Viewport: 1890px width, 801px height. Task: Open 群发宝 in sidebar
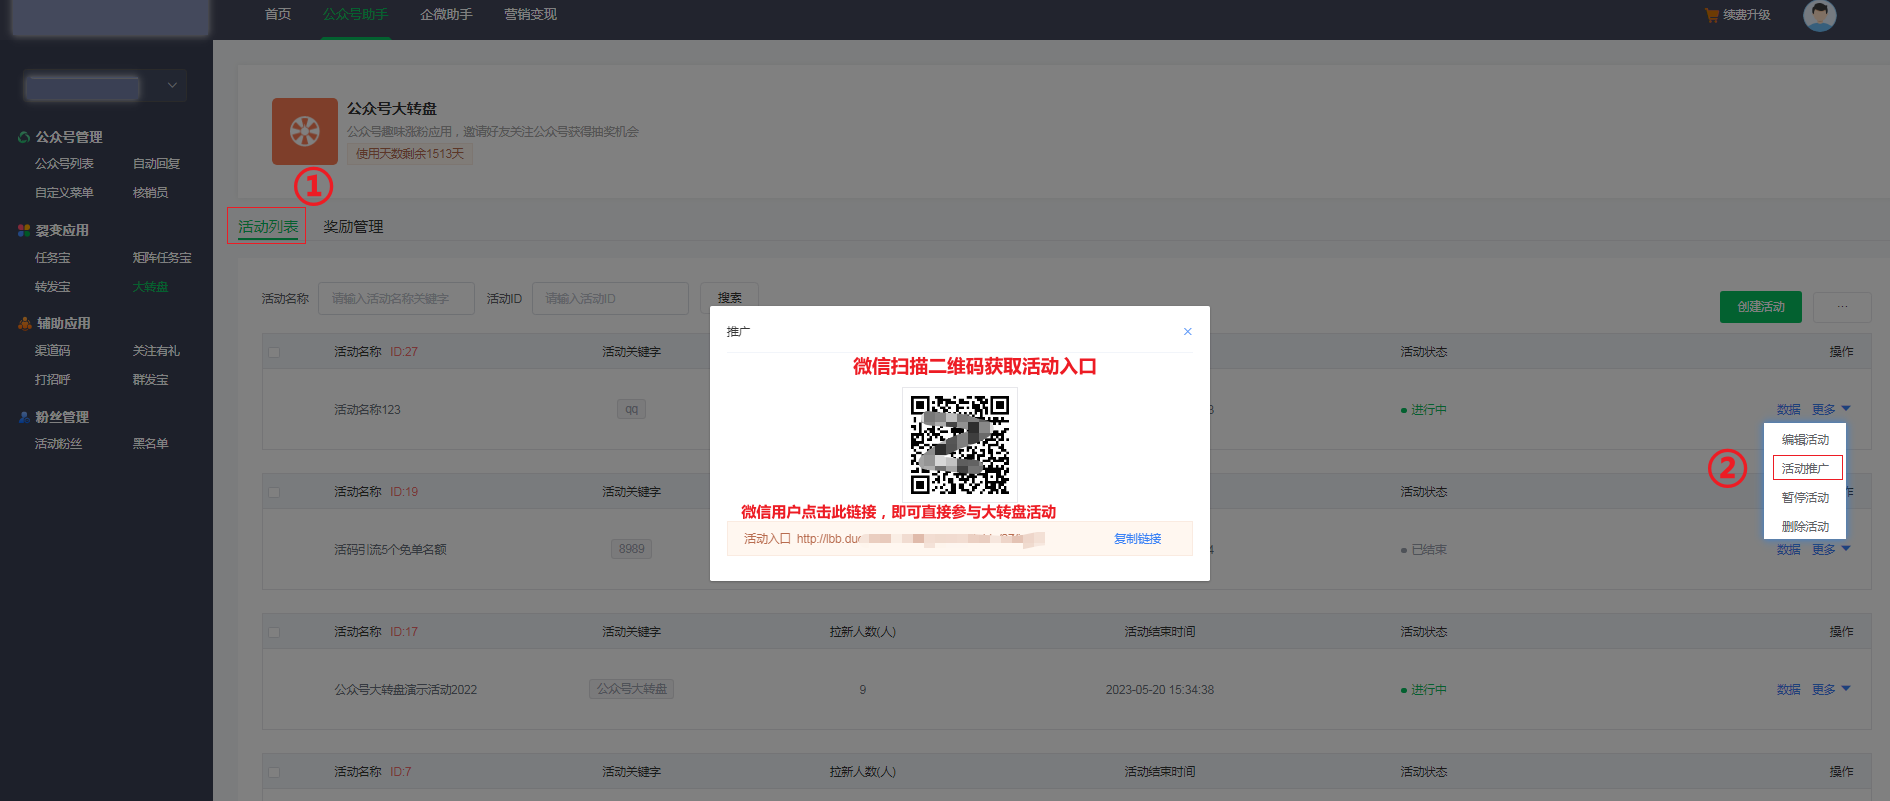[150, 379]
